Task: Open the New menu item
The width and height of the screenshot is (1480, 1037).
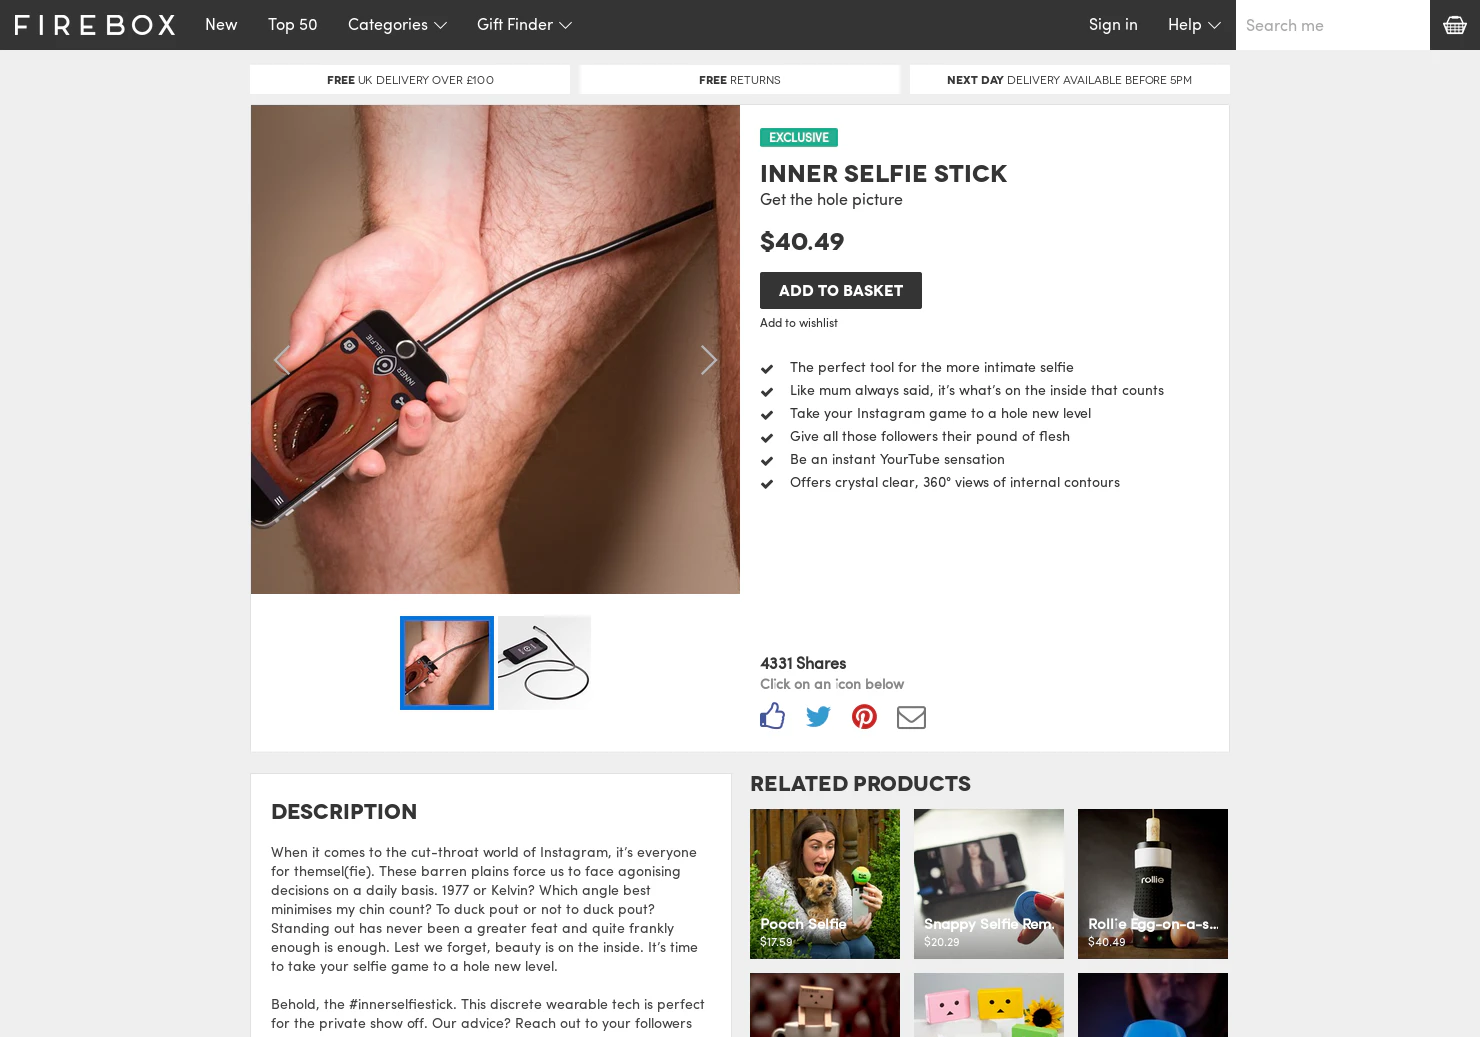Action: click(221, 25)
